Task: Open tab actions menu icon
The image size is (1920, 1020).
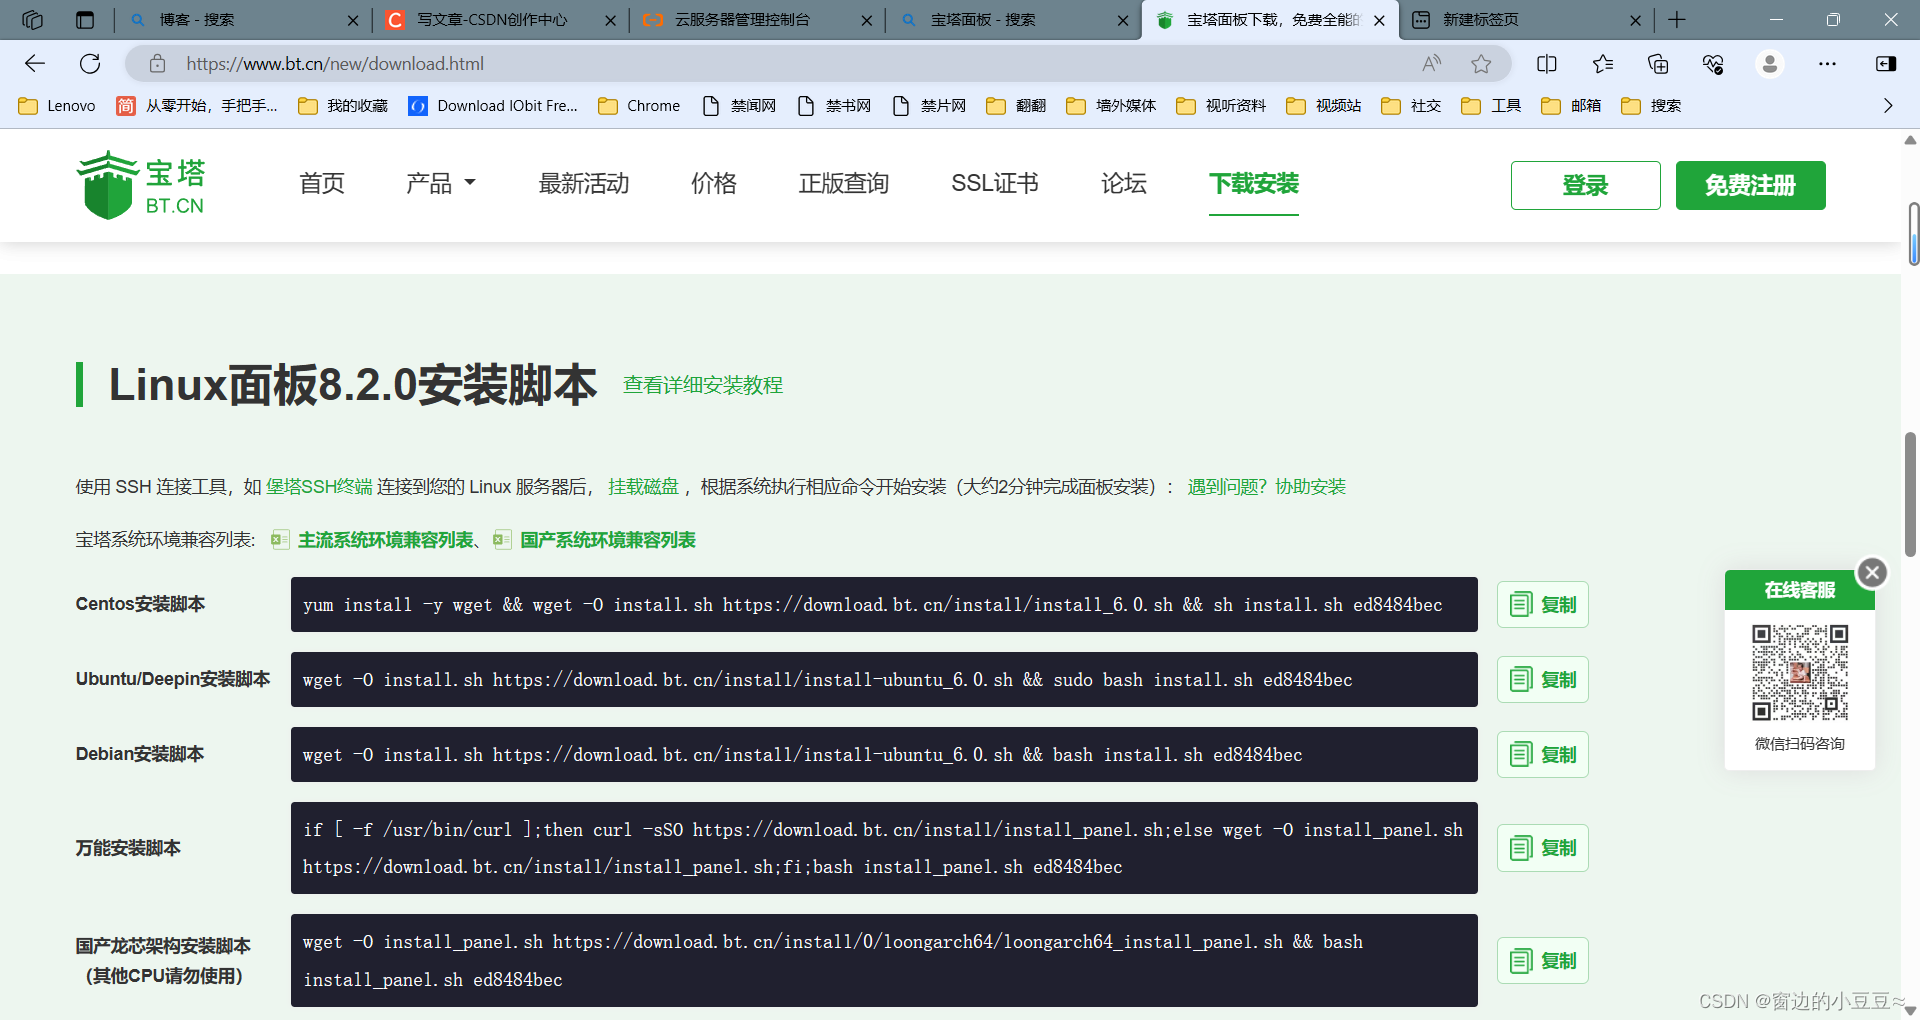Action: [x=85, y=20]
